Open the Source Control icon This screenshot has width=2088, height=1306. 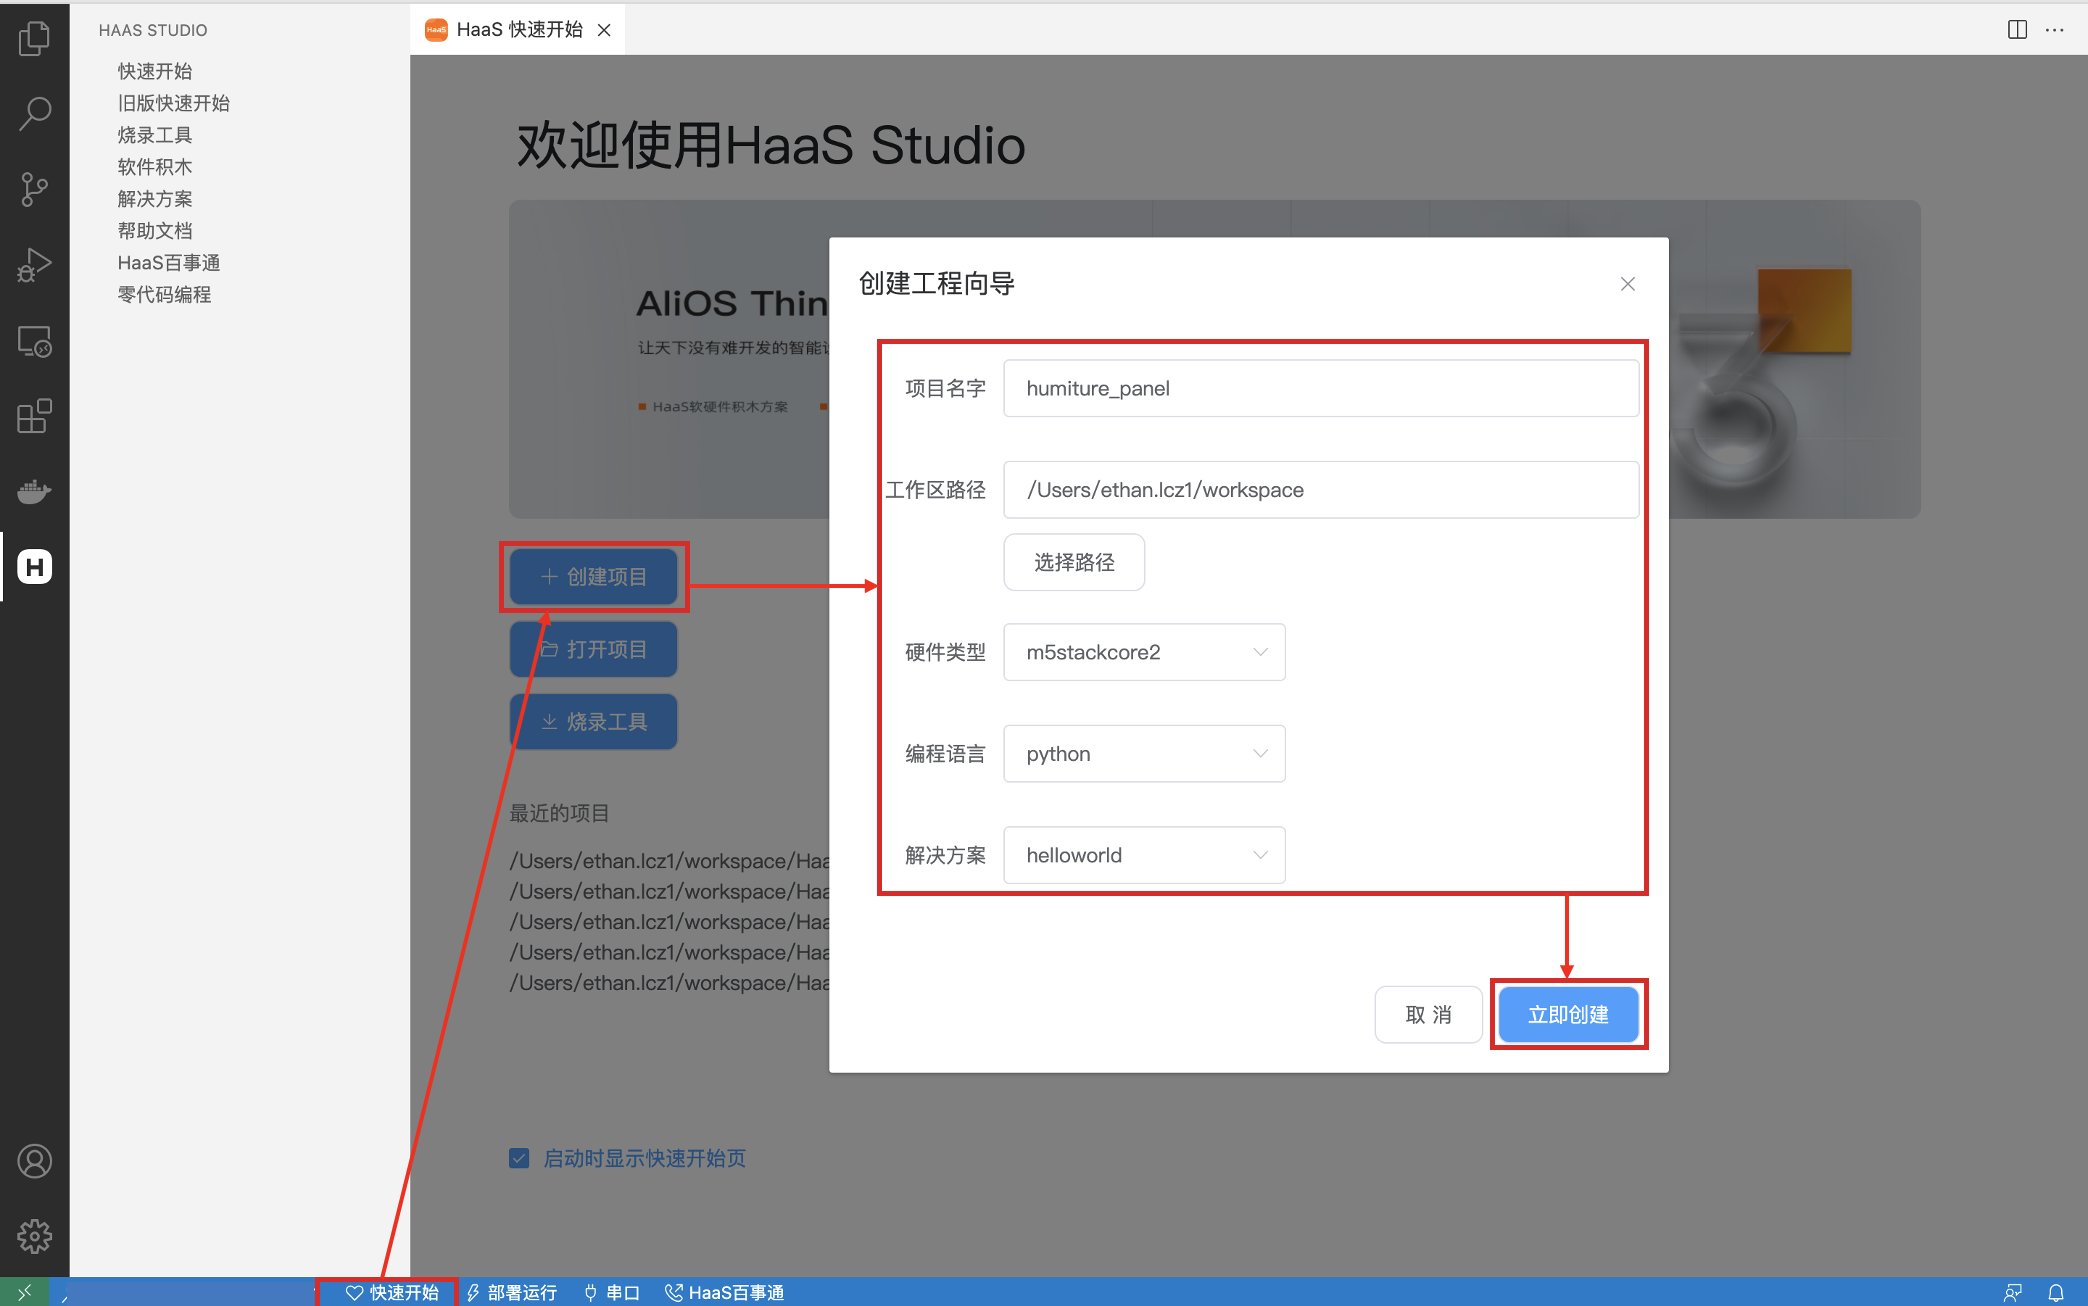pyautogui.click(x=34, y=189)
